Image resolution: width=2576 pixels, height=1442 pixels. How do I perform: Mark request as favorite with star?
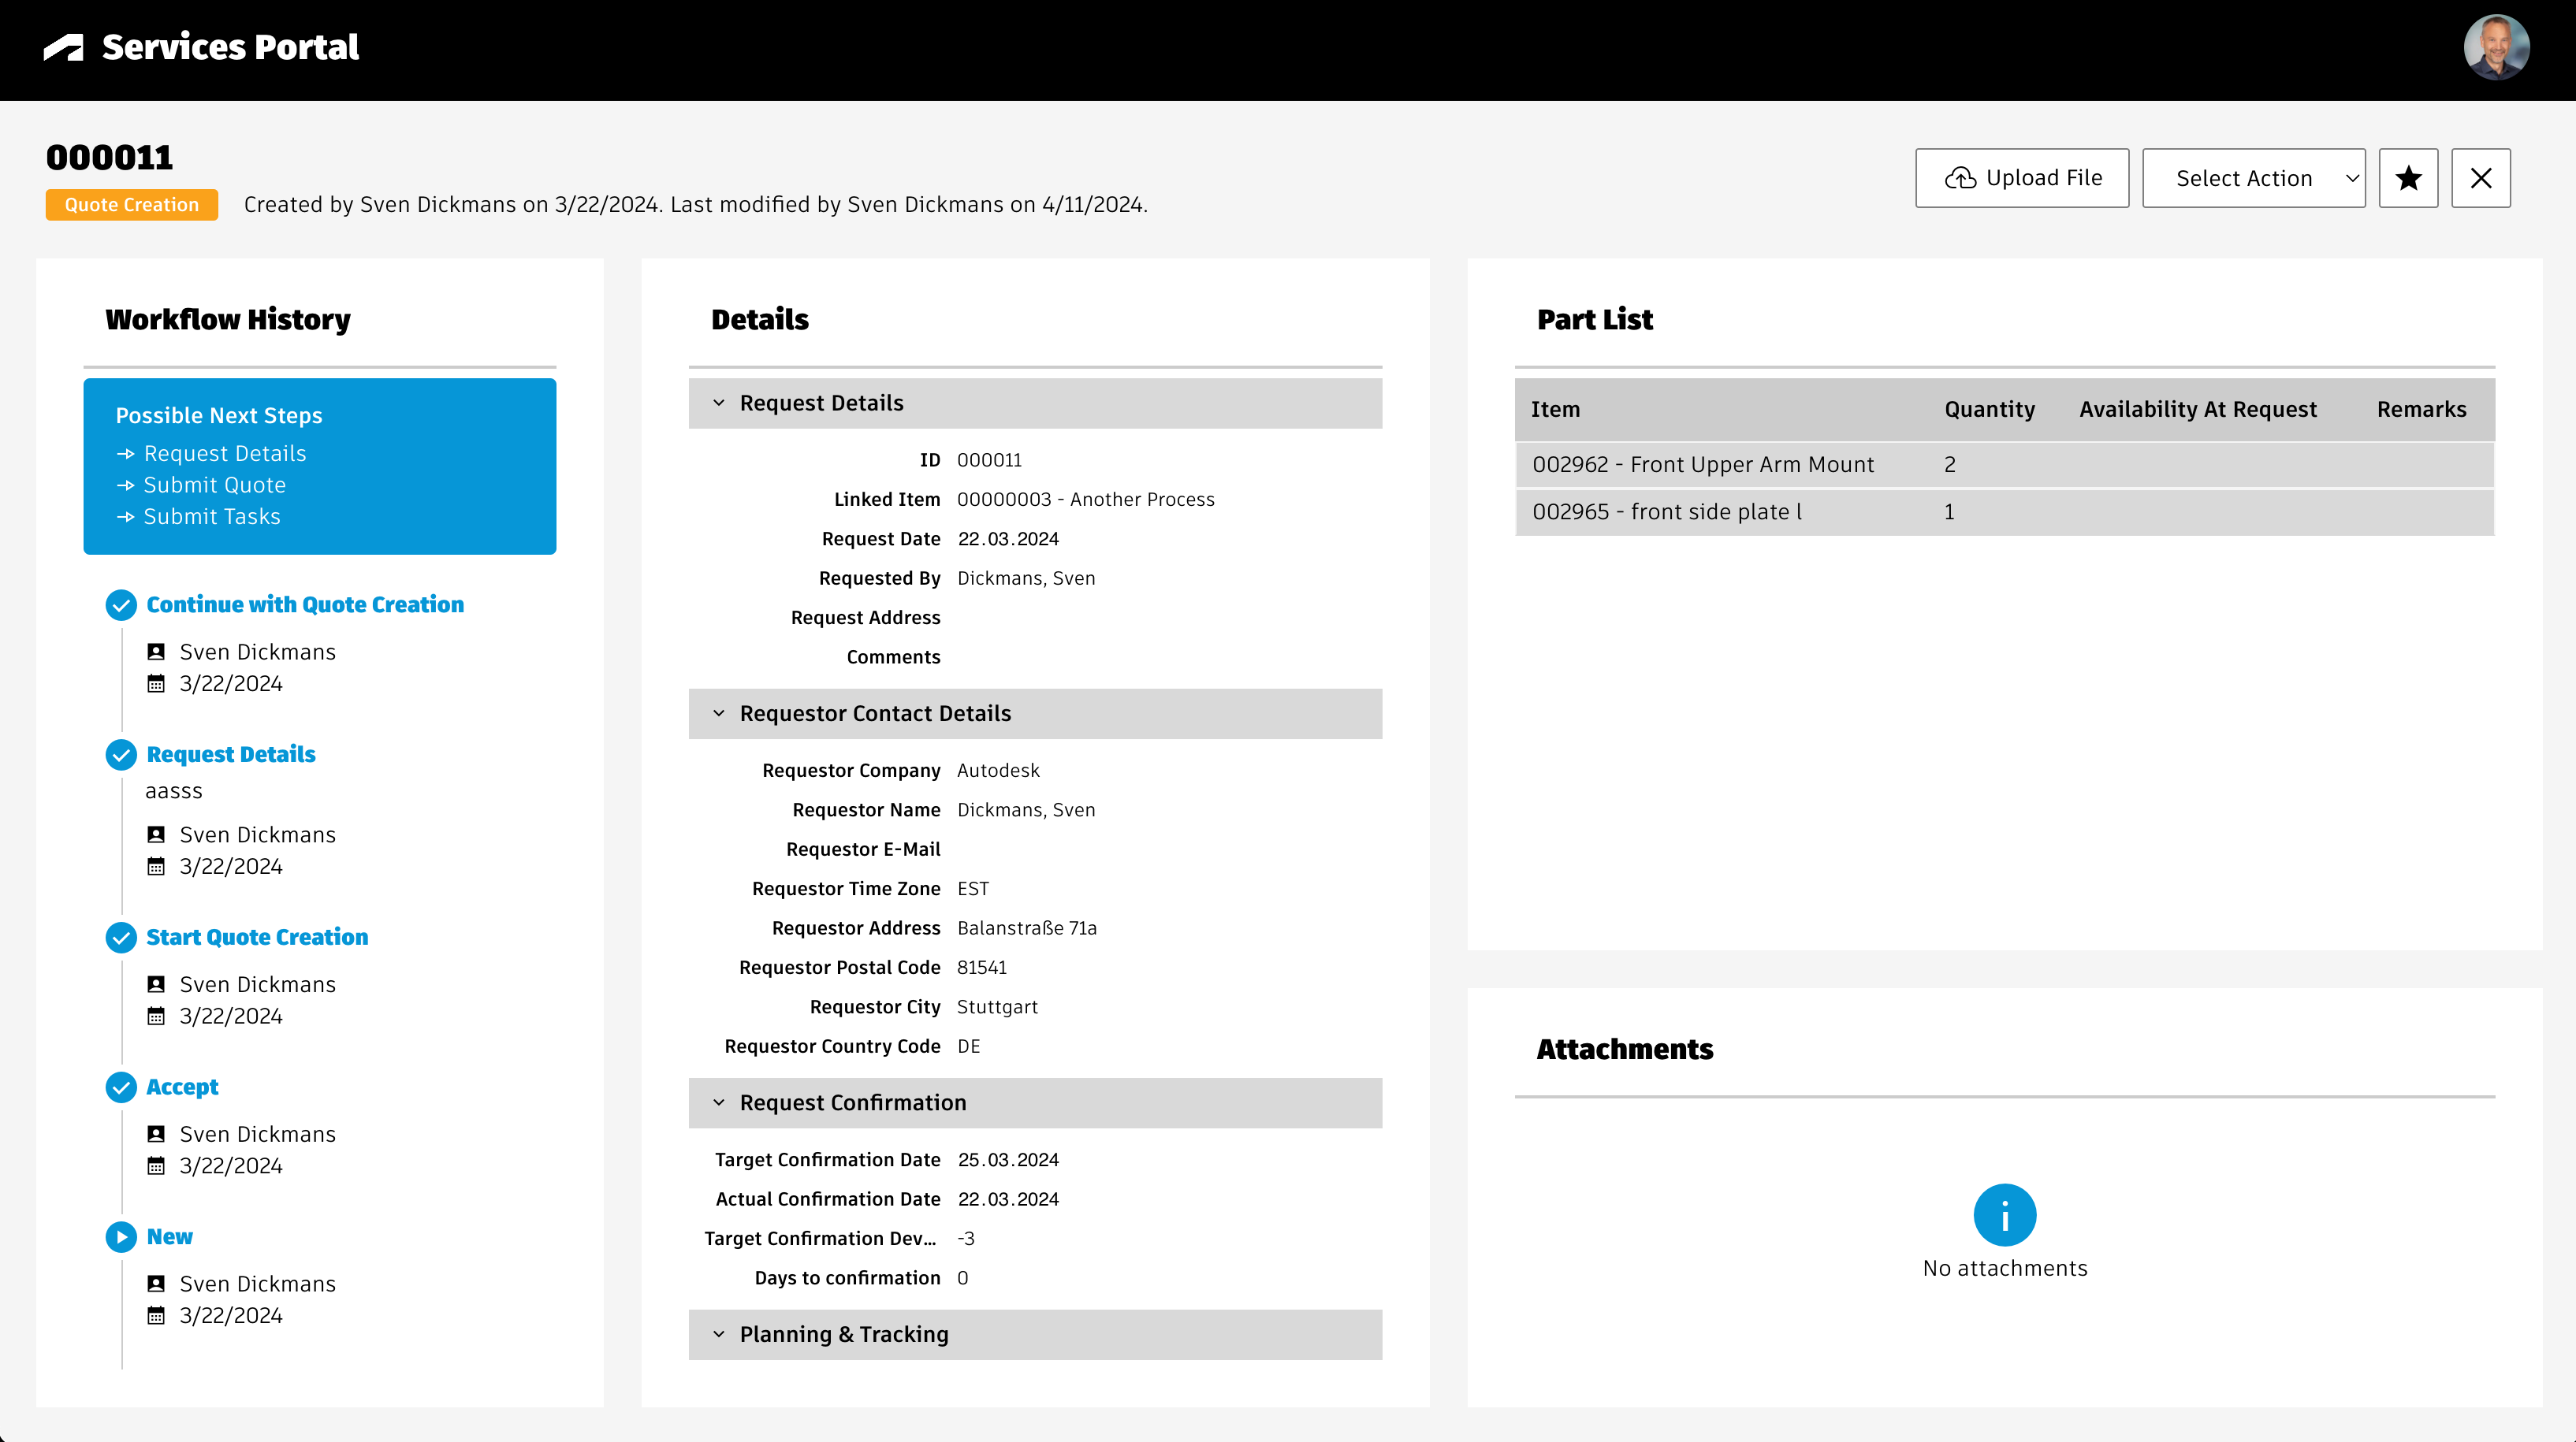point(2408,178)
